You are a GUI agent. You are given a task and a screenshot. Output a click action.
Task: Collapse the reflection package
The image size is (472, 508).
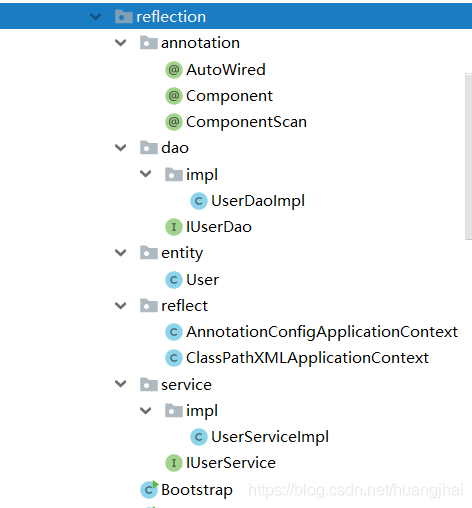click(96, 16)
